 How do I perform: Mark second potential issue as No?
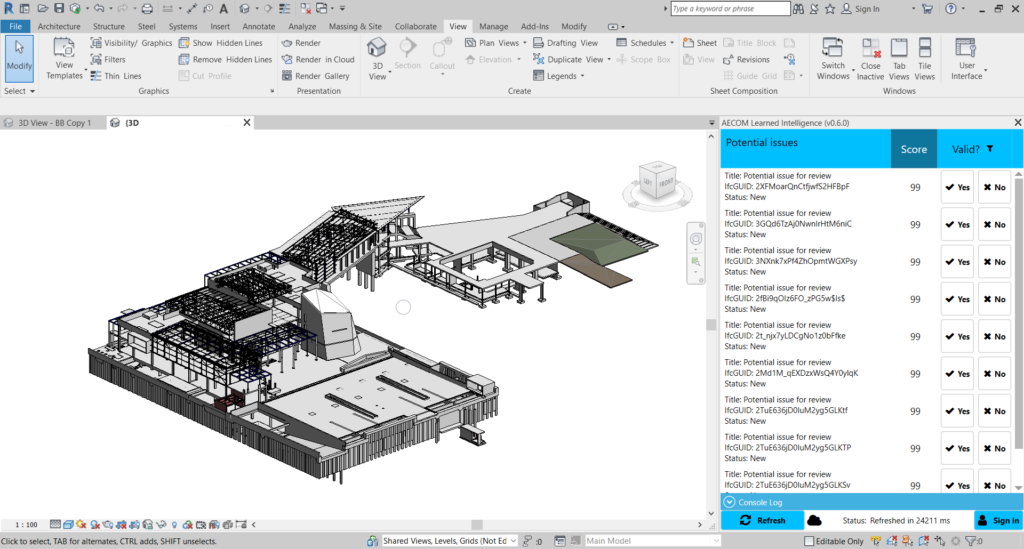coord(994,224)
